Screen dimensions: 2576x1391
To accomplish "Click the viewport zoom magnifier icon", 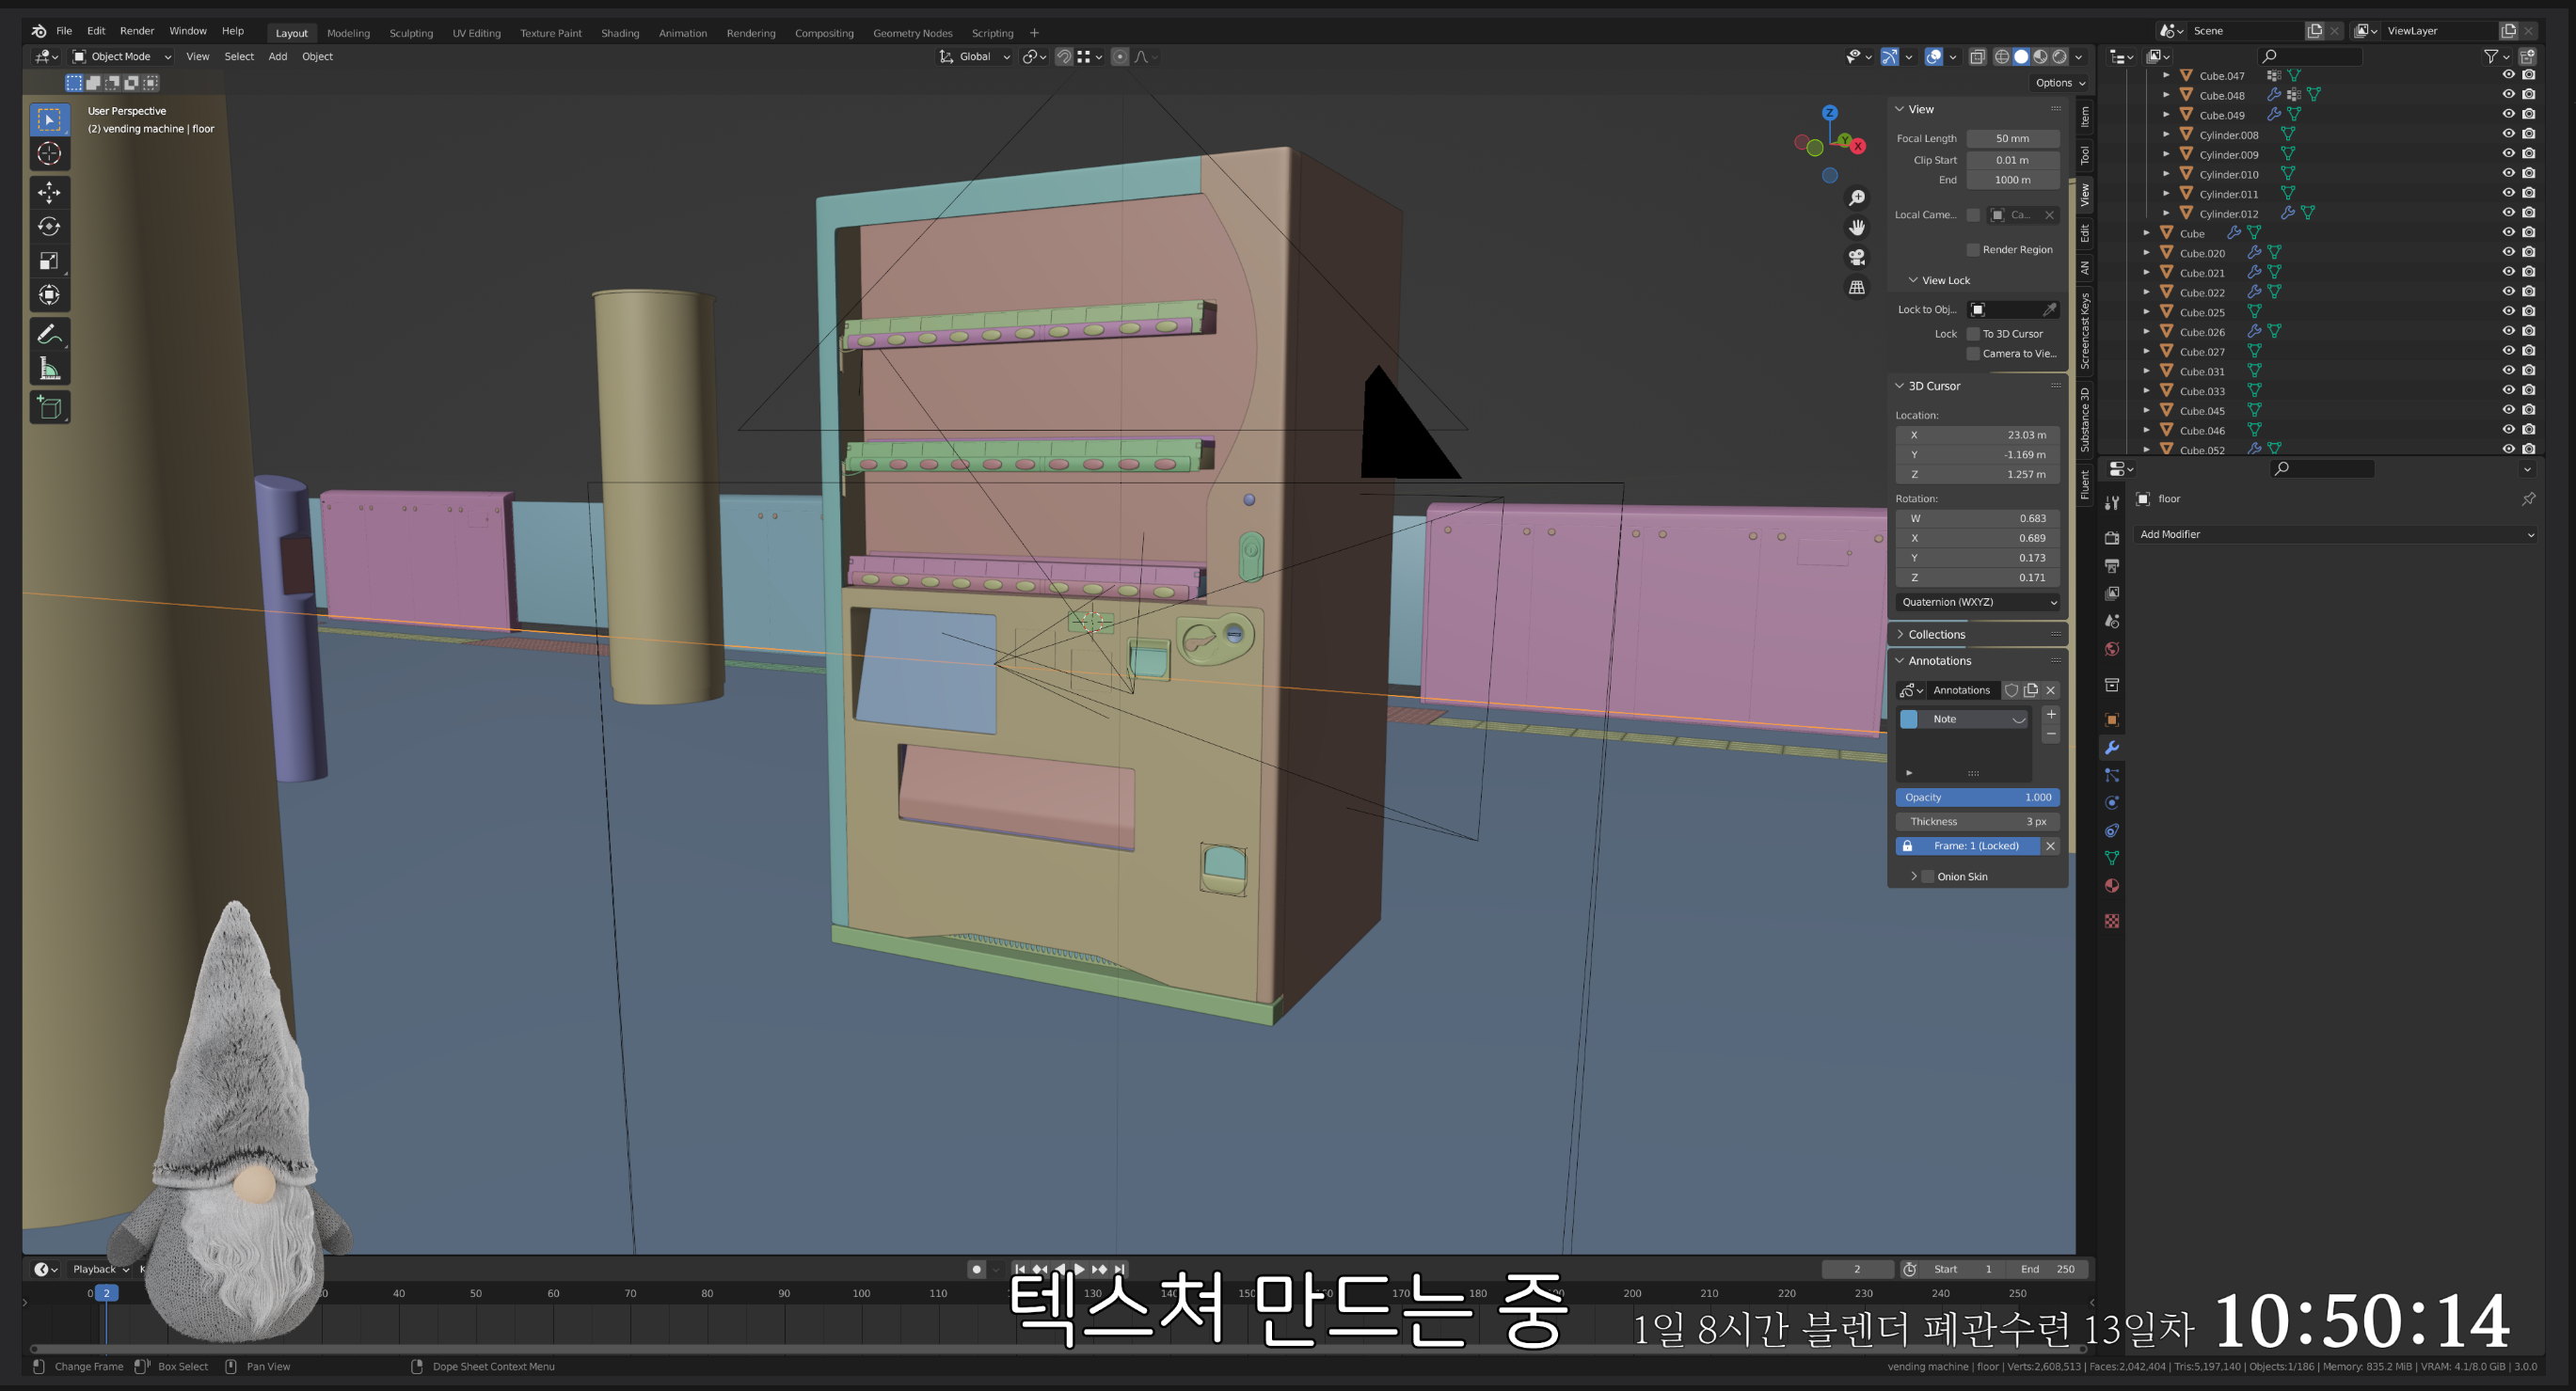I will (x=1857, y=198).
